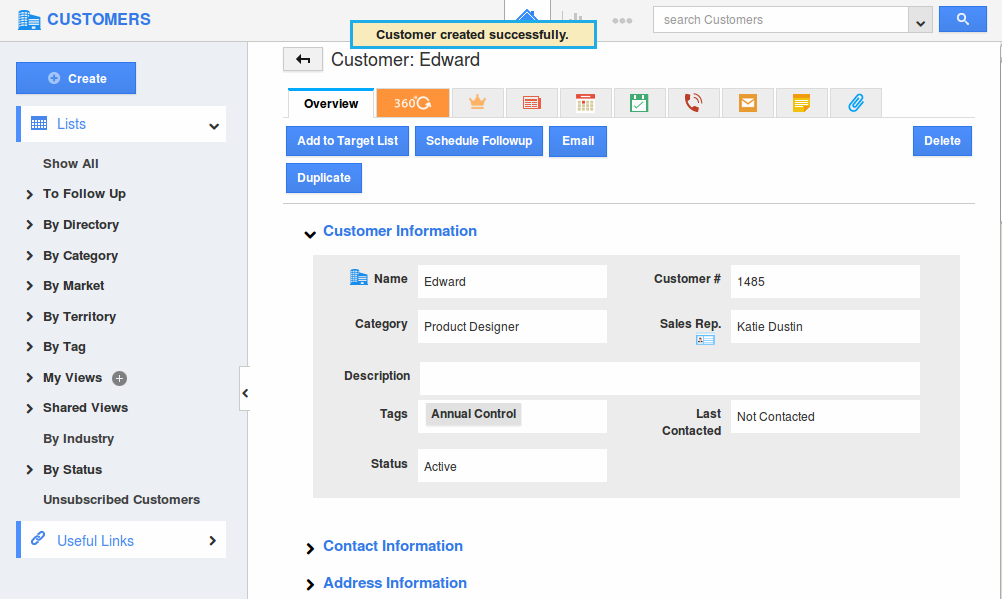Click the blue search magnifier button
This screenshot has width=1002, height=599.
click(x=962, y=19)
